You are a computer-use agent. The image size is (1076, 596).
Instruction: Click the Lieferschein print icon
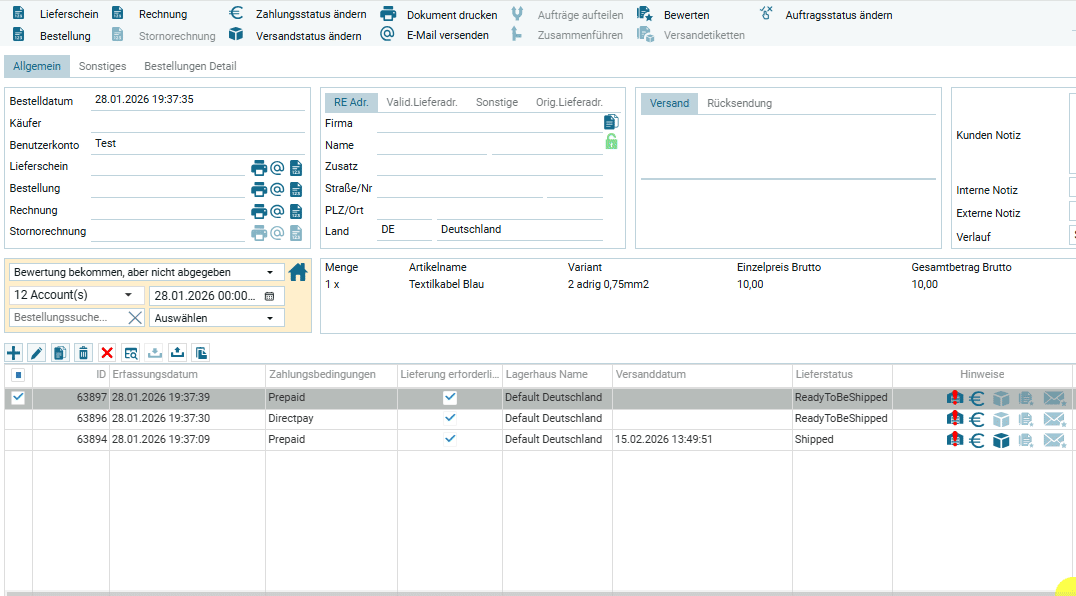[x=259, y=168]
